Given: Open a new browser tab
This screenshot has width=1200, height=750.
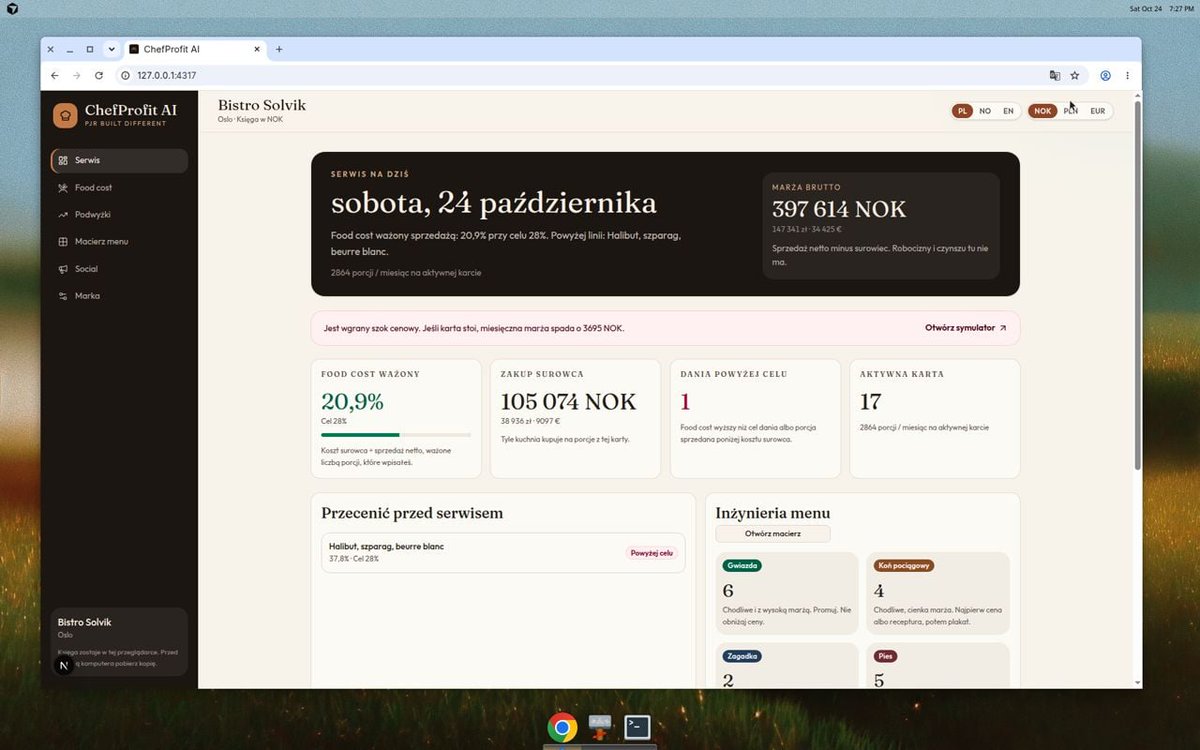Looking at the screenshot, I should 279,49.
